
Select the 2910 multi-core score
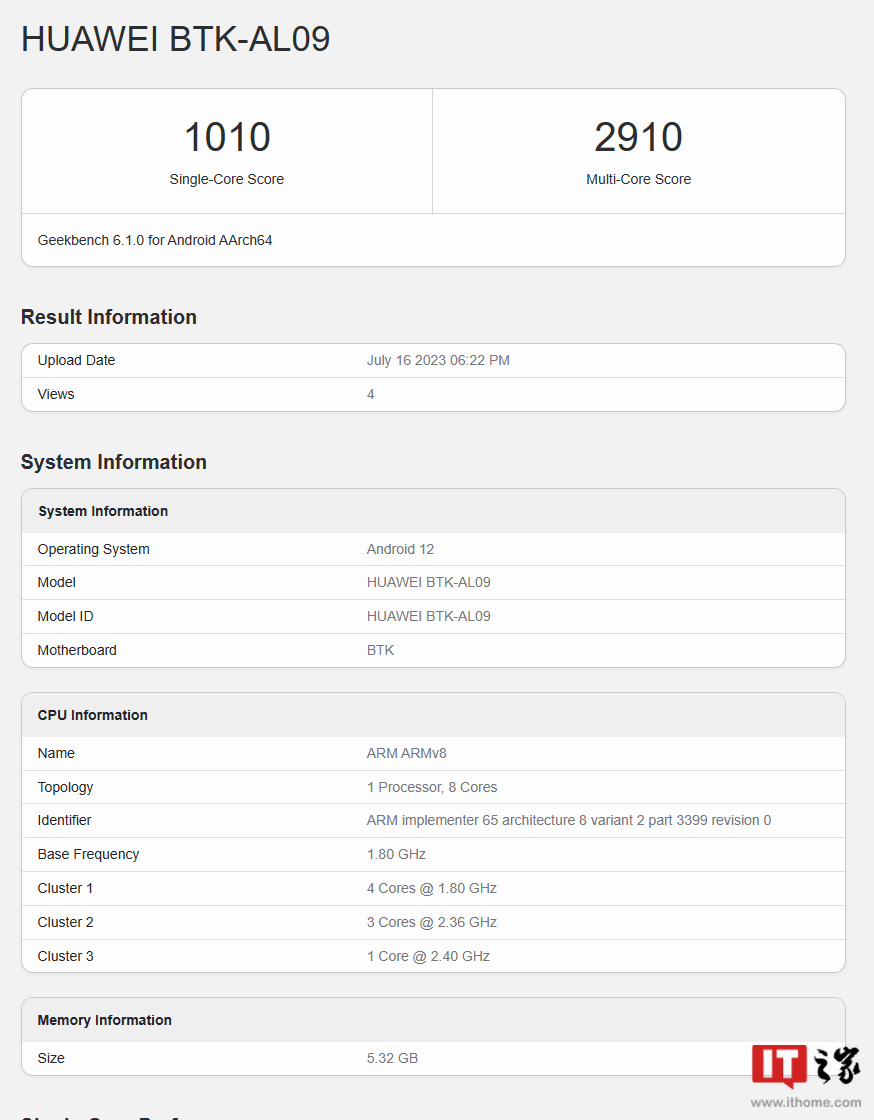(638, 137)
